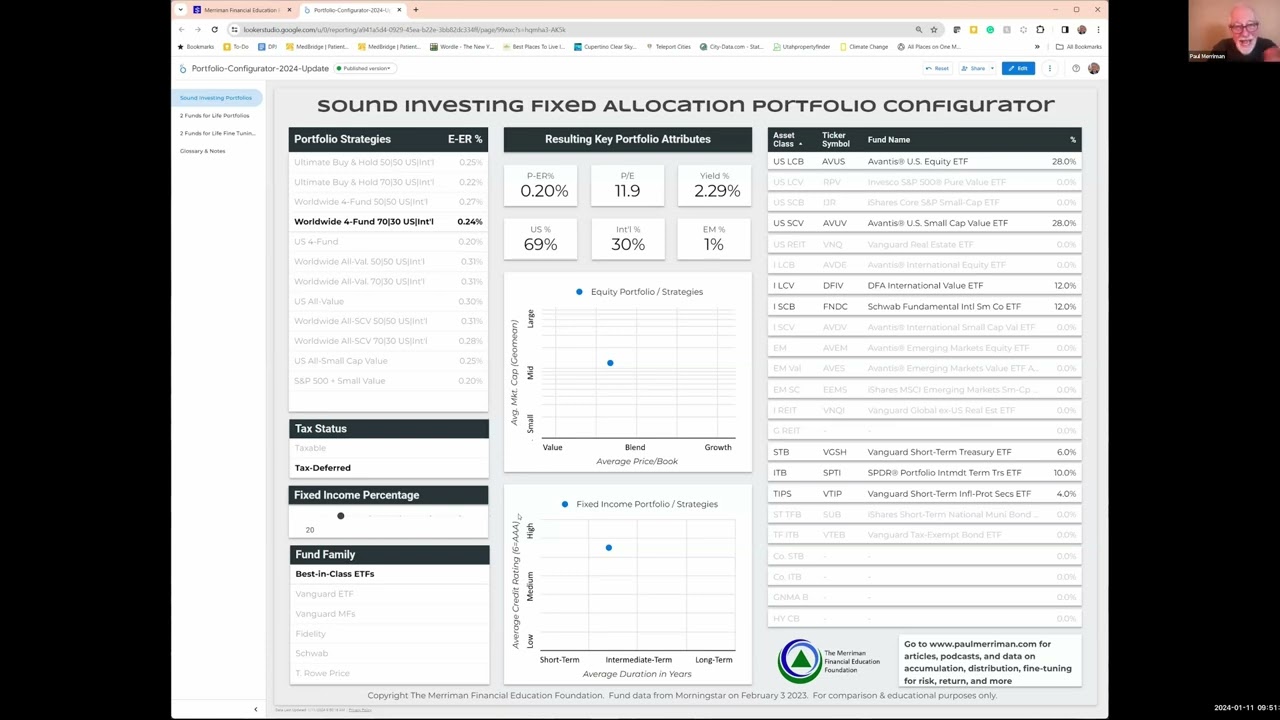Select the S&P 500 + Small Value strategy
This screenshot has width=1280, height=720.
[x=388, y=381]
